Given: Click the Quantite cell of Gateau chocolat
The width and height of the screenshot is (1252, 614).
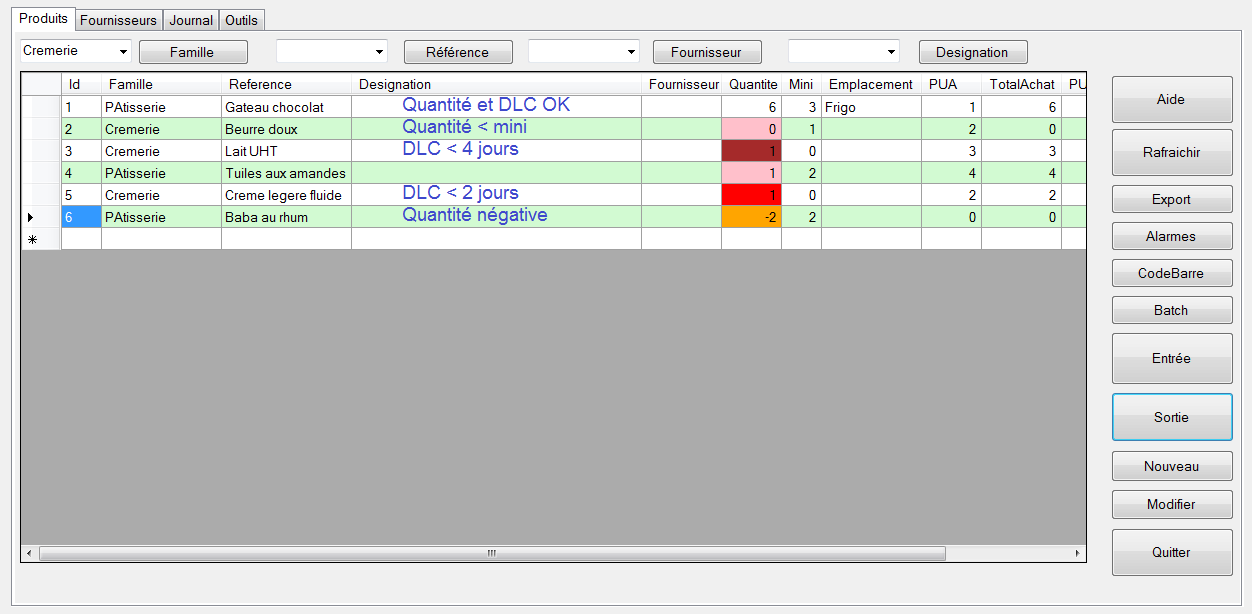Looking at the screenshot, I should (x=751, y=107).
